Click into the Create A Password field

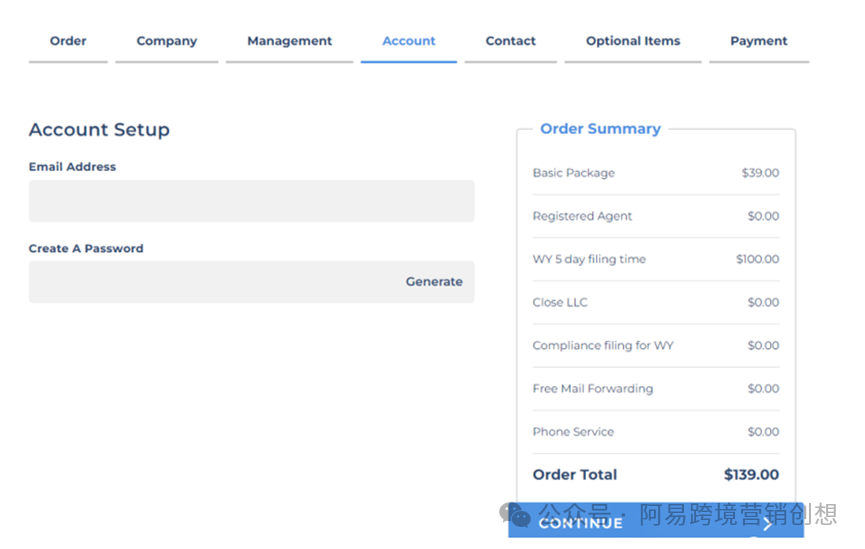pyautogui.click(x=252, y=282)
